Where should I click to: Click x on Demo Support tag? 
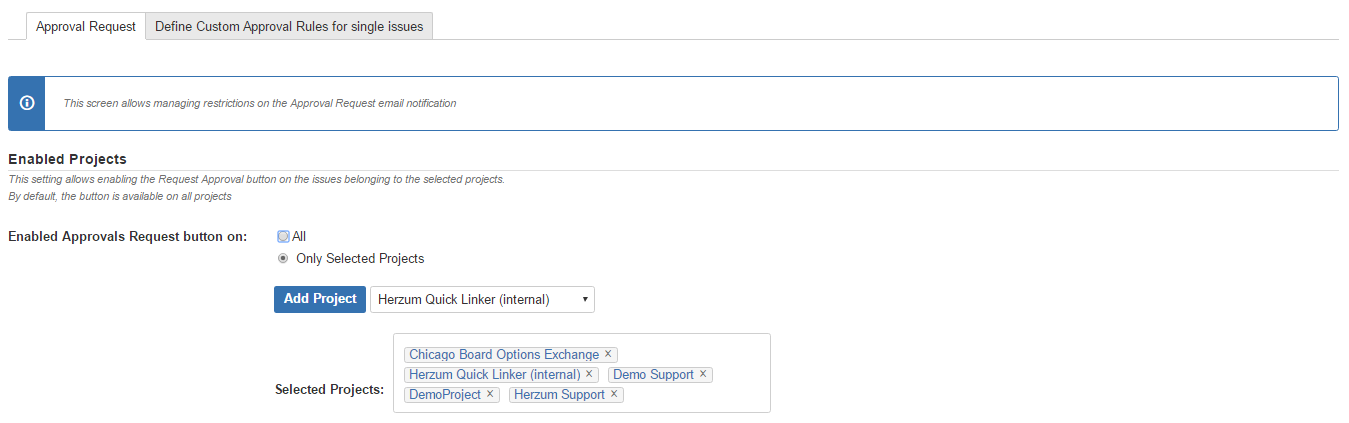coord(703,374)
